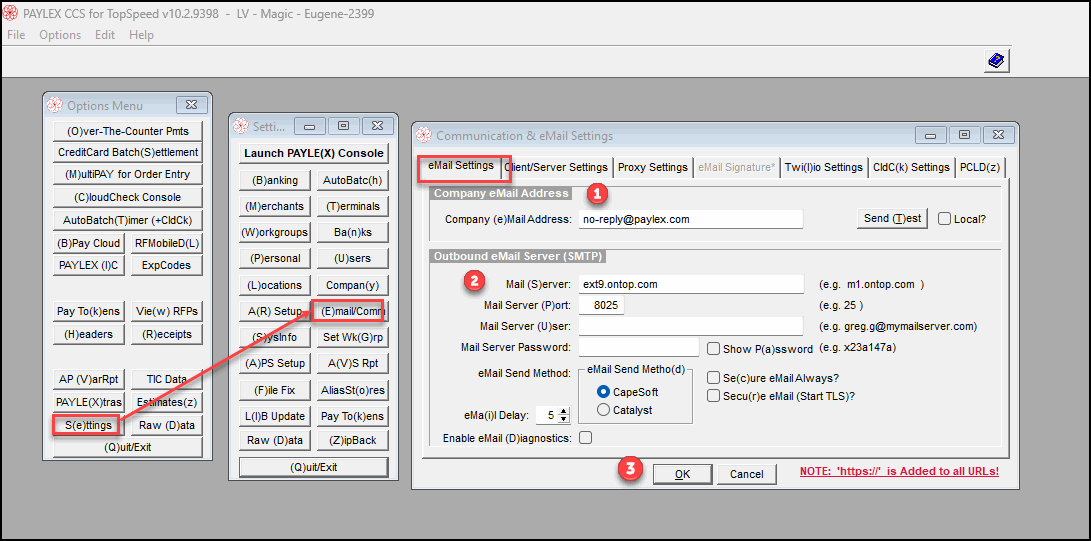
Task: Open RFMobileD(L) in Options Menu
Action: point(166,243)
